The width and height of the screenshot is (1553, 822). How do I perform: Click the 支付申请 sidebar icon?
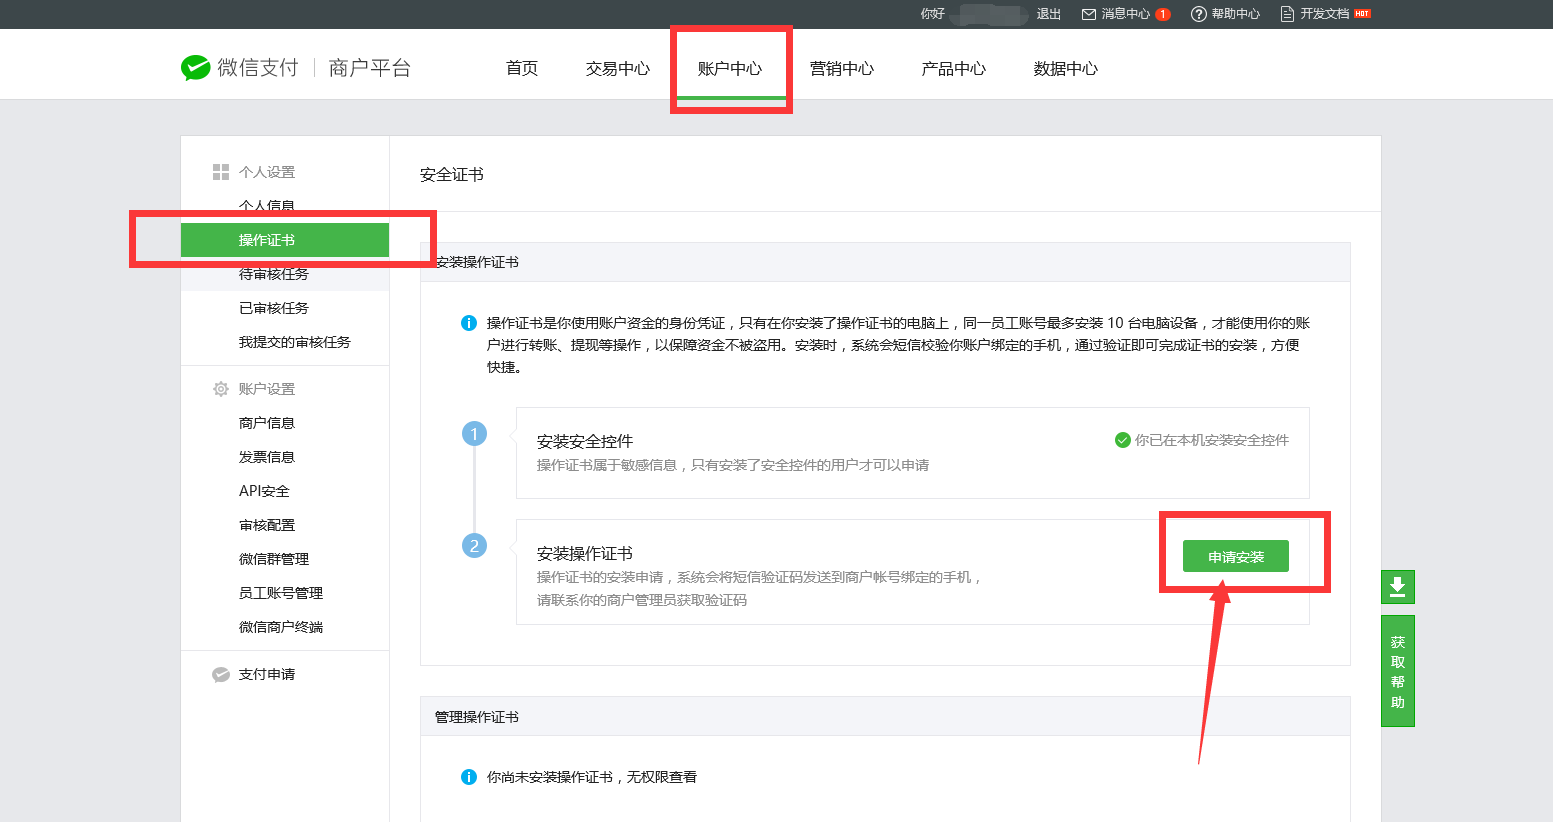click(x=221, y=675)
